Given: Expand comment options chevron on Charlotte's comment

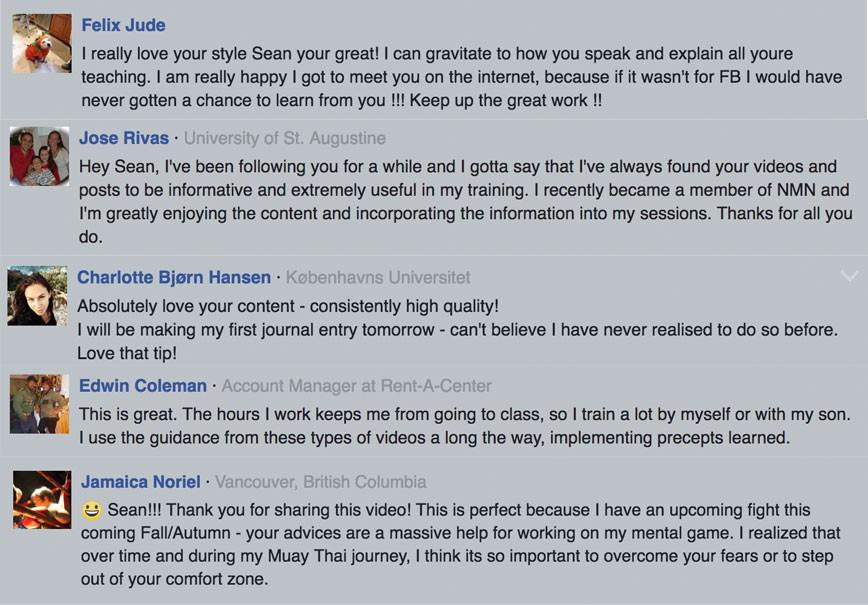Looking at the screenshot, I should click(849, 276).
